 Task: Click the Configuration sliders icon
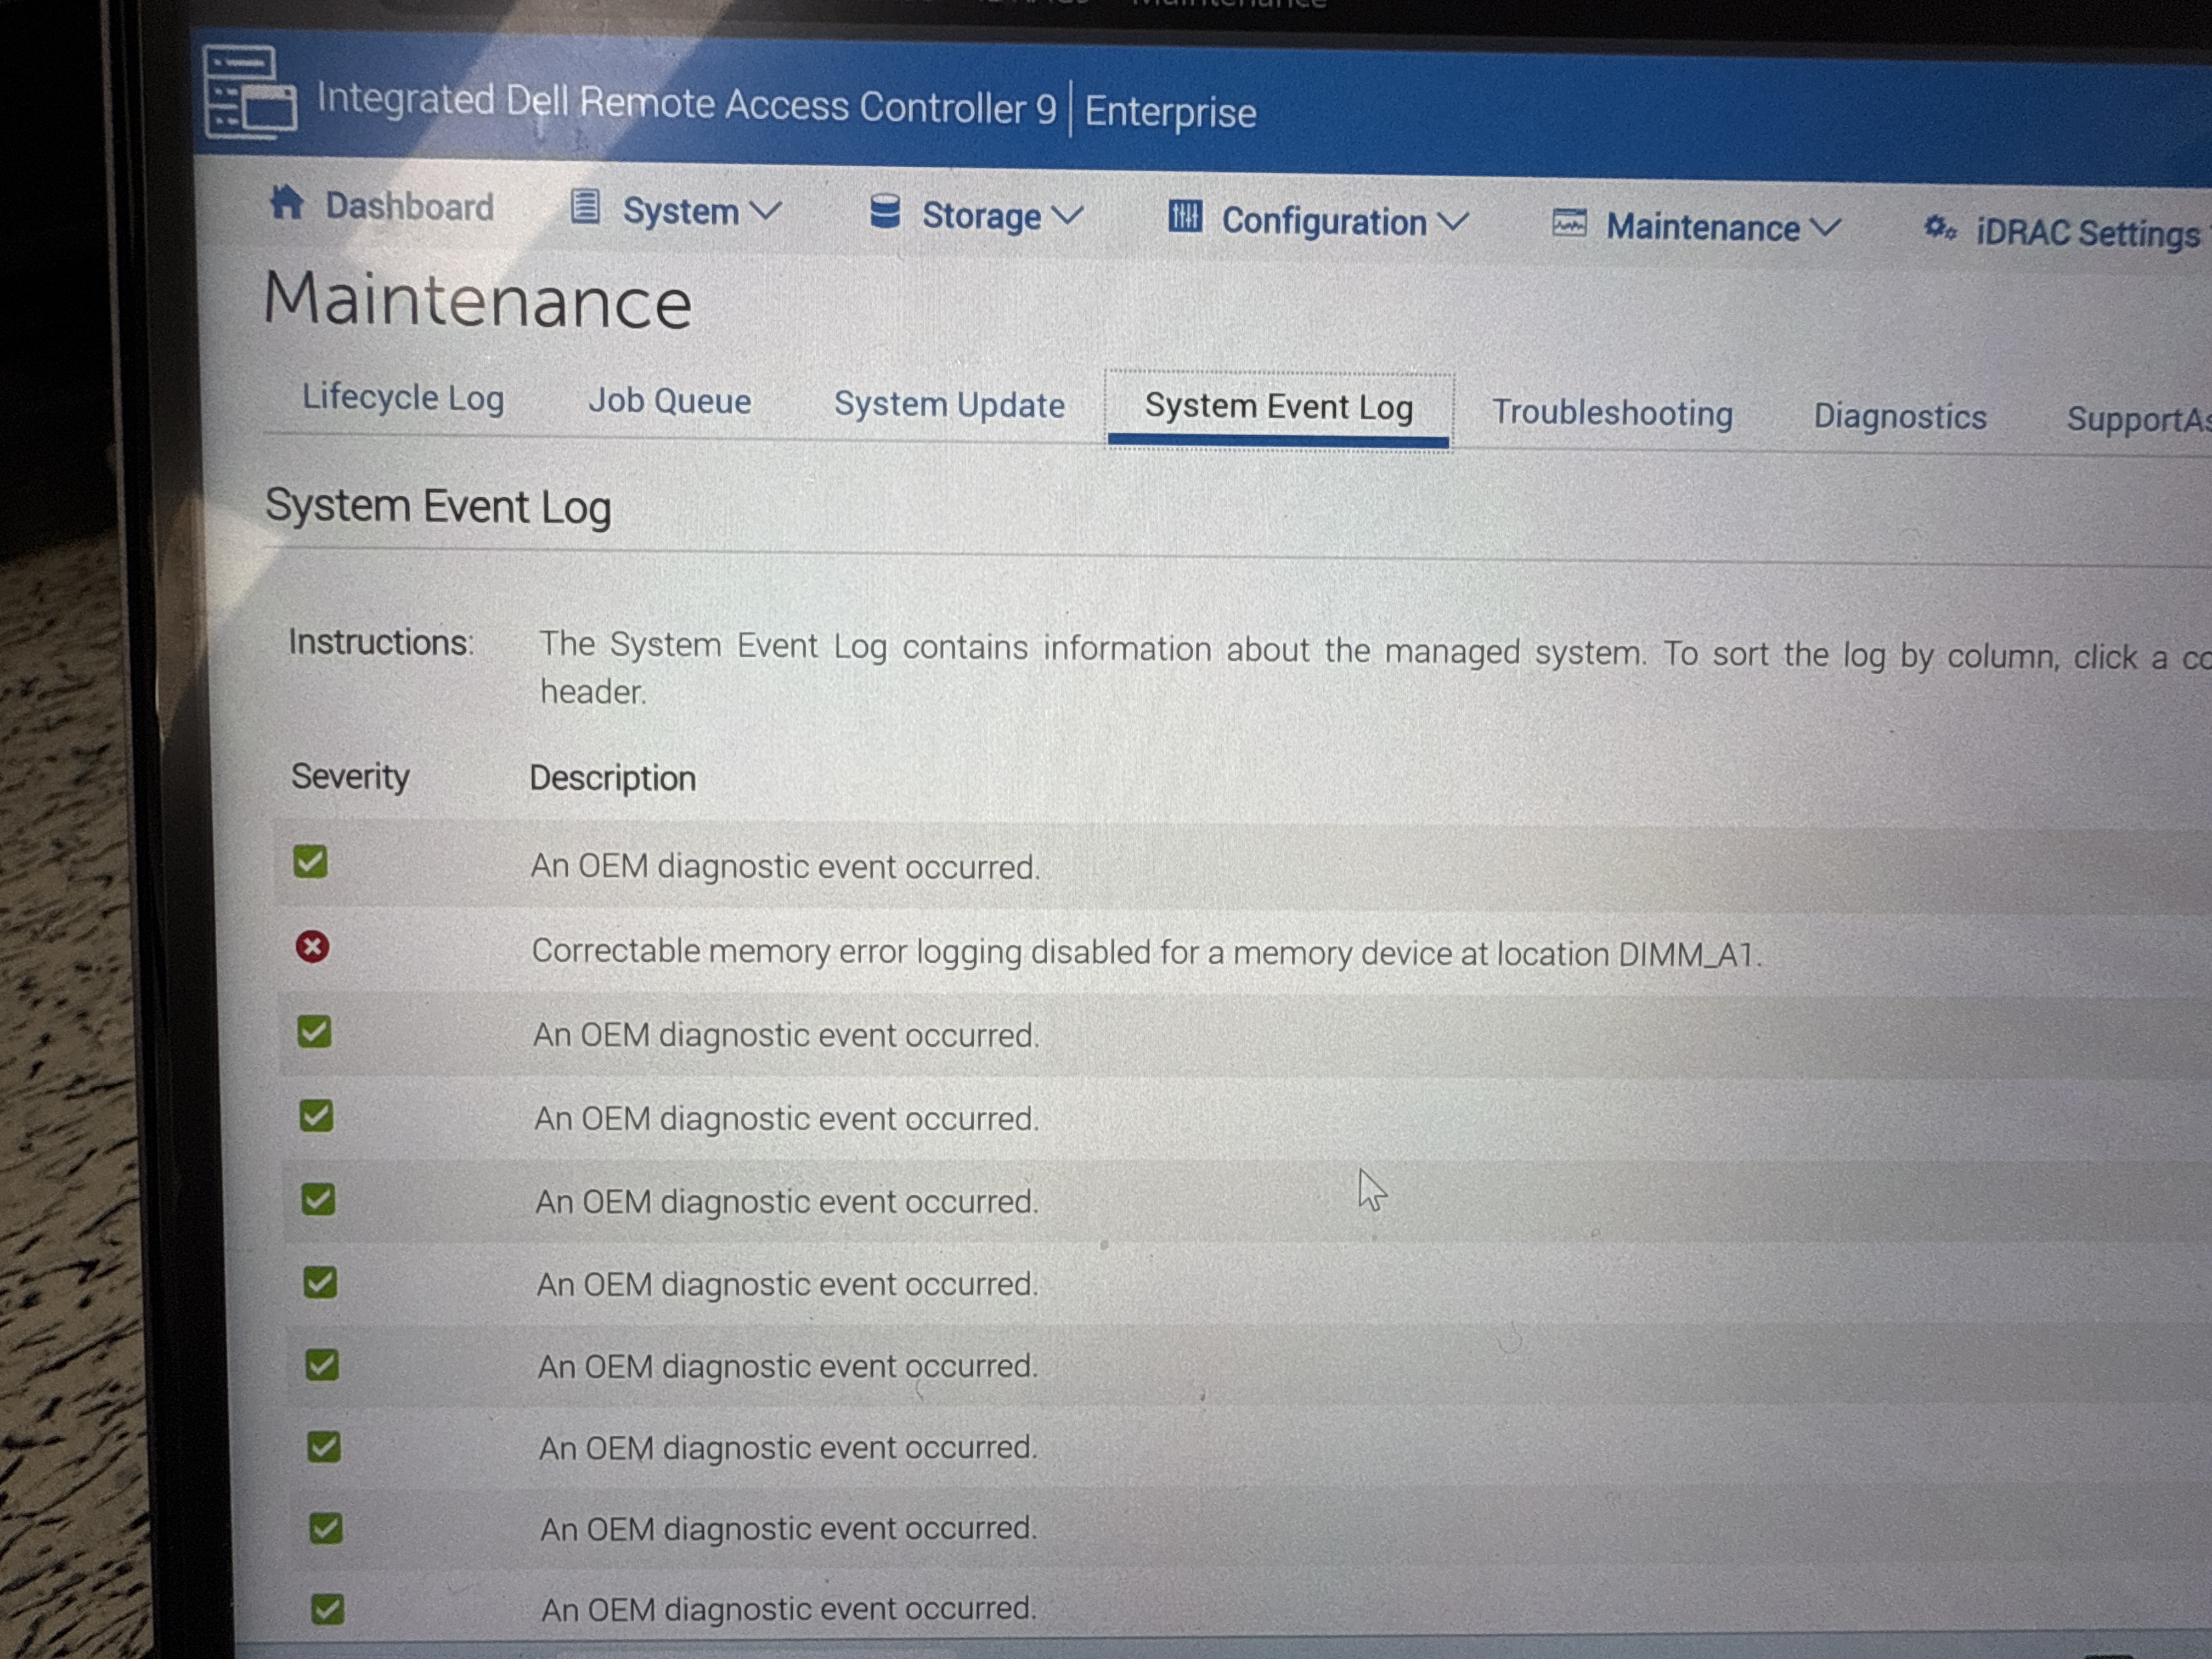(1185, 217)
